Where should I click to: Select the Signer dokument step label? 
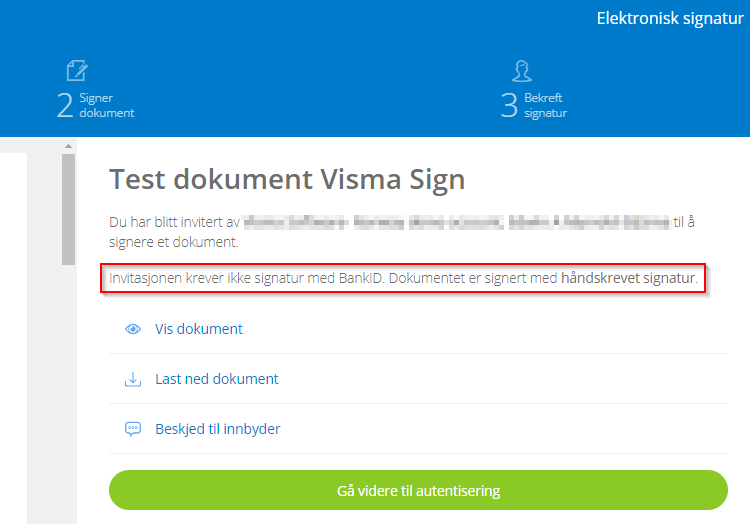[106, 105]
